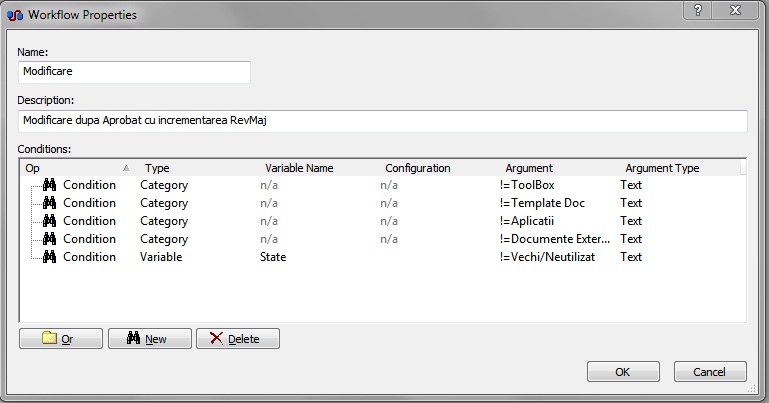
Task: Confirm the dialog with OK
Action: tap(623, 372)
